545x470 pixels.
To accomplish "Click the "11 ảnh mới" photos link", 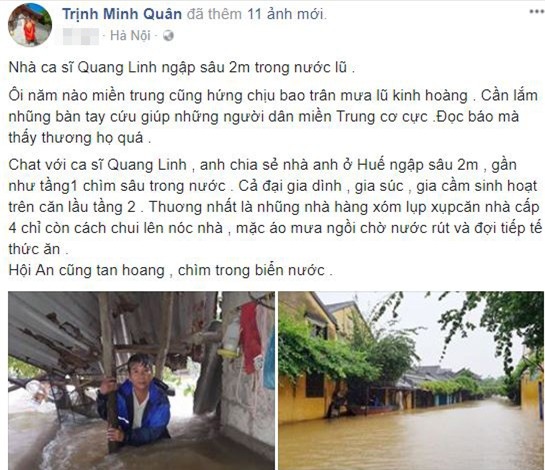I will [286, 14].
